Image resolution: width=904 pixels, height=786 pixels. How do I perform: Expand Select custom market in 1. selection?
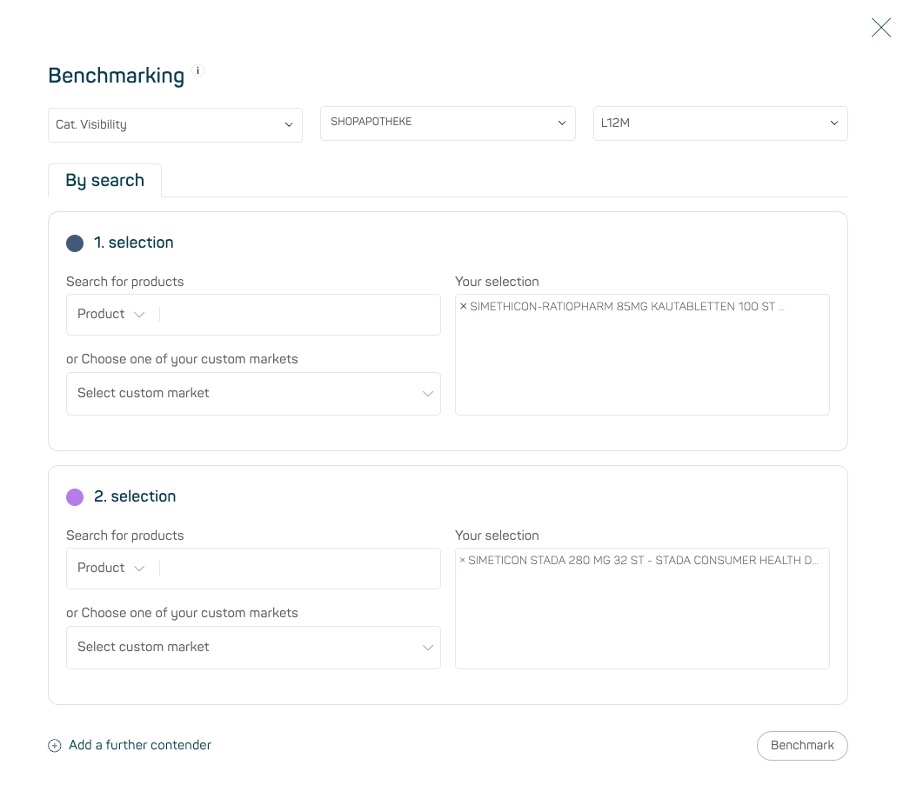click(x=253, y=393)
